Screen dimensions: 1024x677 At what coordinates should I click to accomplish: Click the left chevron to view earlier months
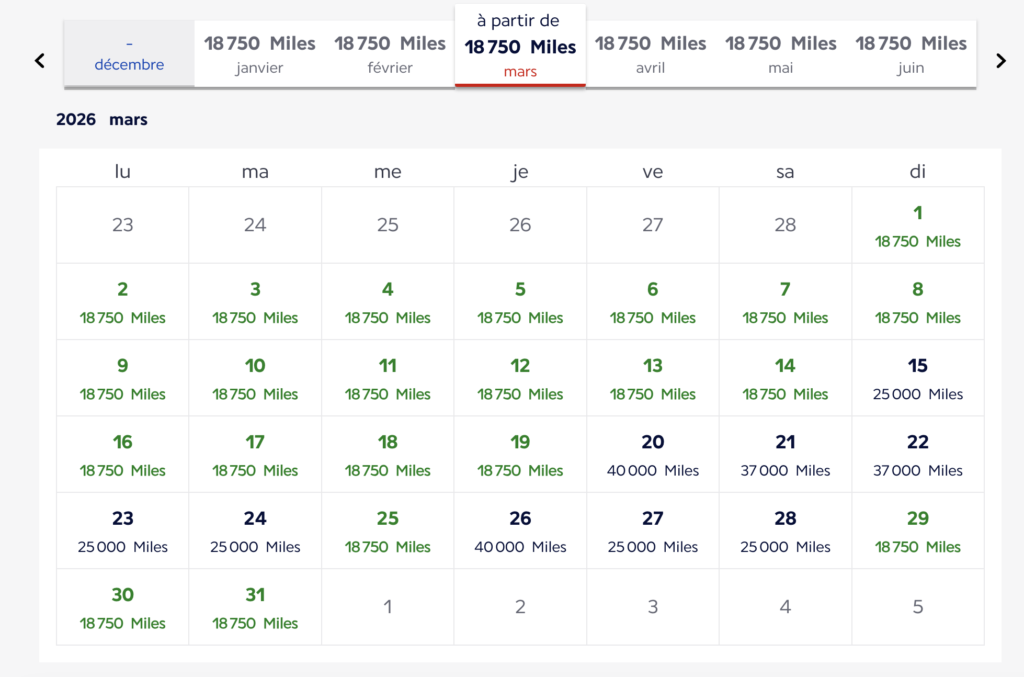tap(39, 60)
